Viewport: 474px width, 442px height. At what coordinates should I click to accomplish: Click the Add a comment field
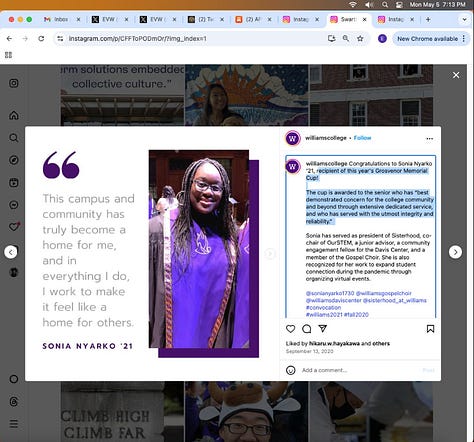click(x=360, y=370)
